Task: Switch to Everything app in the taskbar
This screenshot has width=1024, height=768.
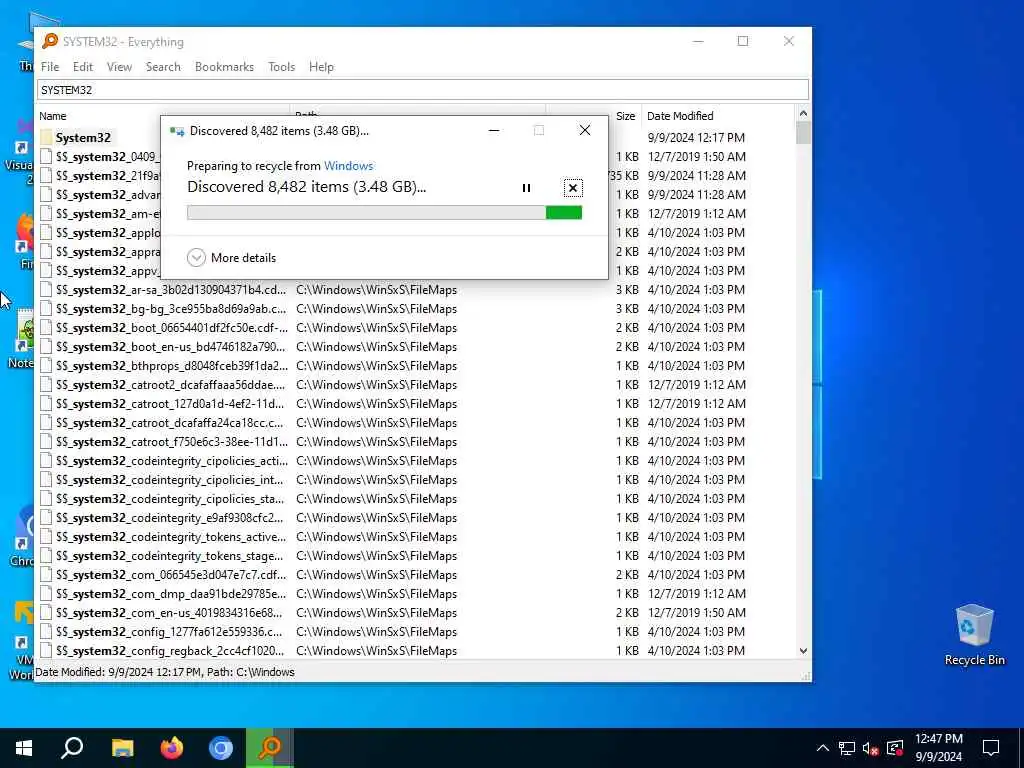Action: (x=270, y=748)
